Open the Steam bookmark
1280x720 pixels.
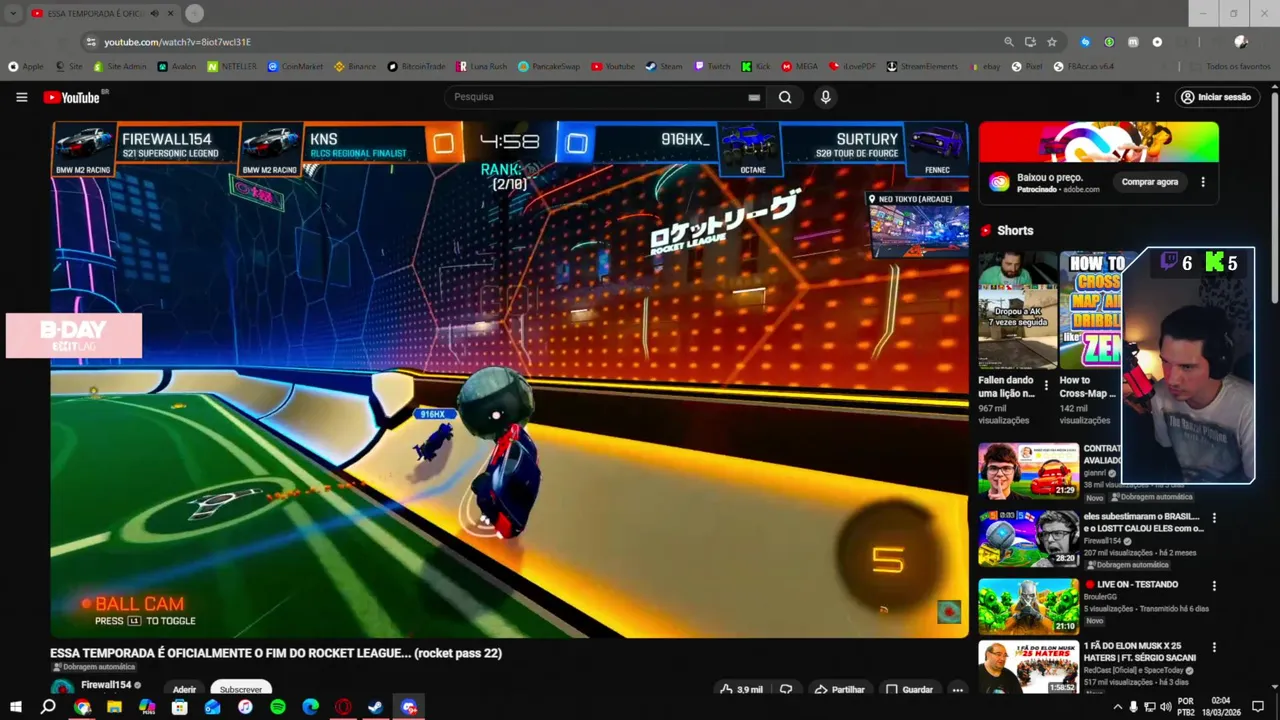(x=664, y=66)
